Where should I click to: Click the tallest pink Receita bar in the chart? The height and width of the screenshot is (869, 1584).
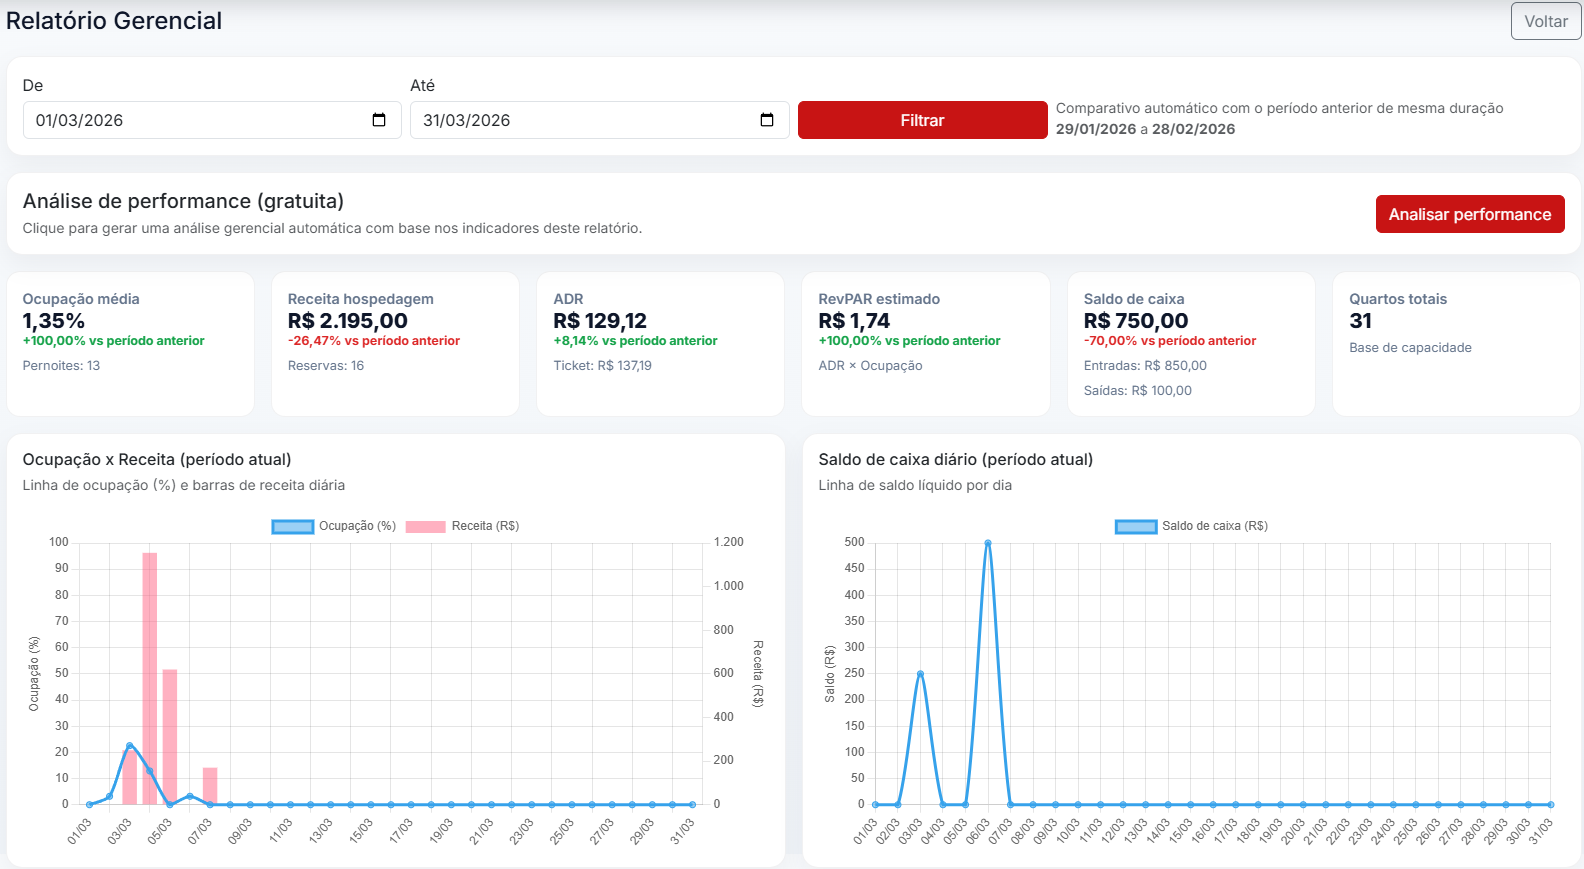tap(150, 678)
